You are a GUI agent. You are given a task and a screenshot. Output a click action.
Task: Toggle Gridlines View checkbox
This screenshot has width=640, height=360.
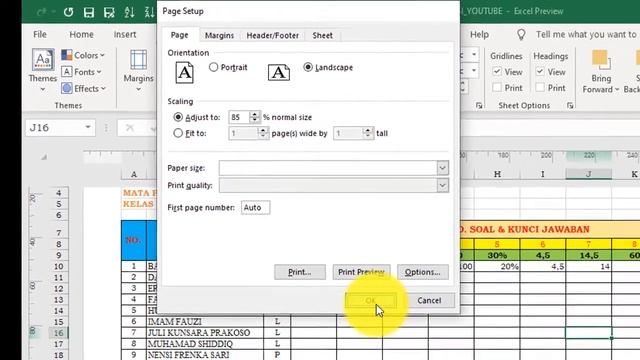[x=497, y=71]
